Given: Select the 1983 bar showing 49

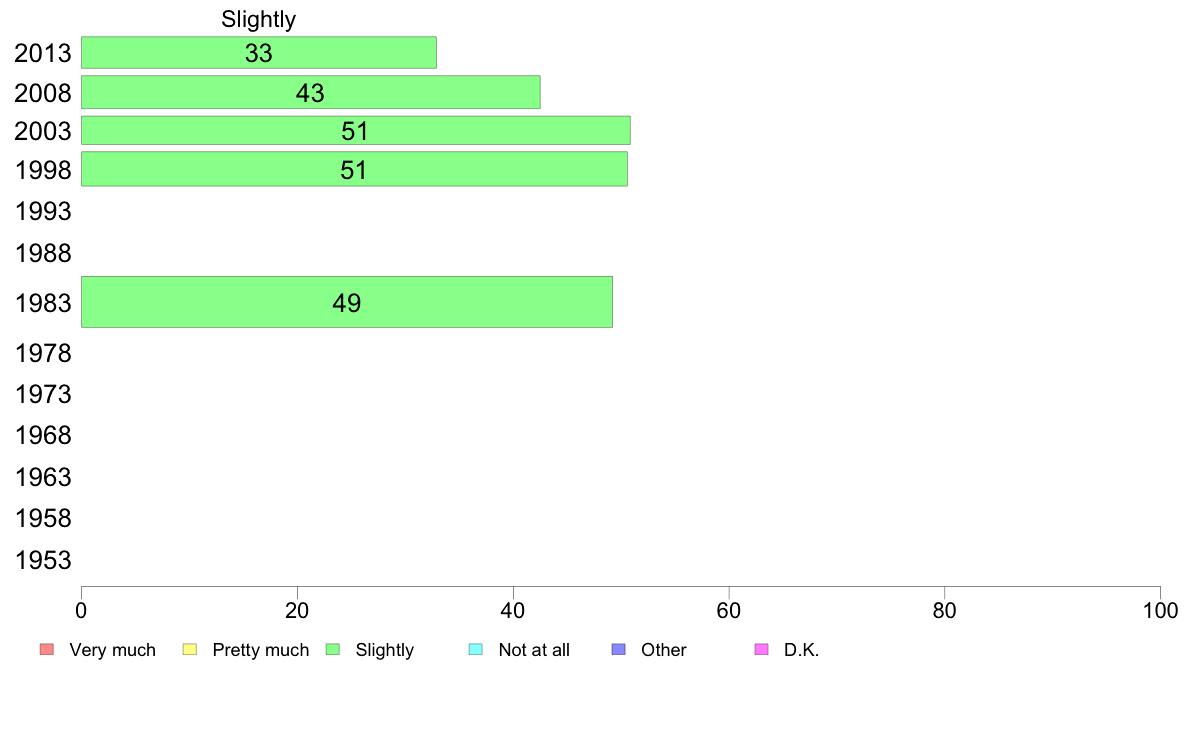Looking at the screenshot, I should pyautogui.click(x=346, y=302).
